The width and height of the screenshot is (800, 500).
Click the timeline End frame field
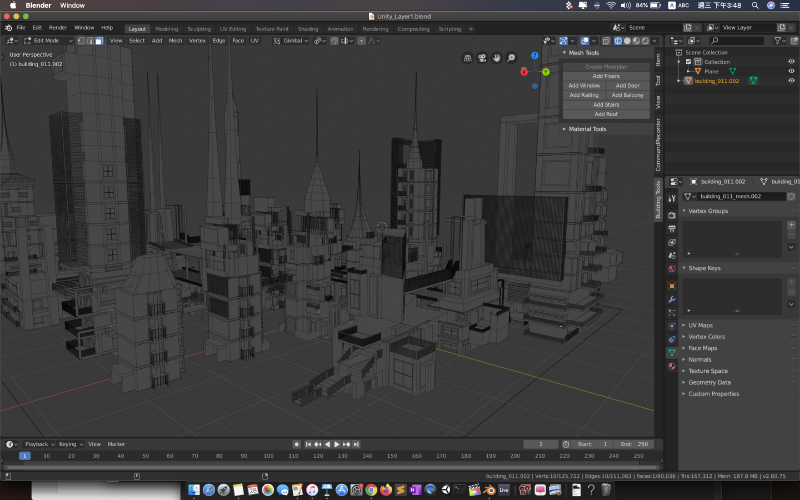633,444
